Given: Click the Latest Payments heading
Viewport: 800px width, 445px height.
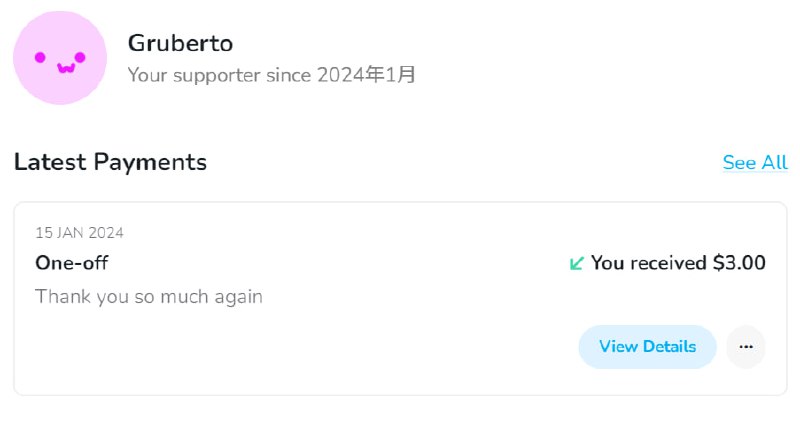Looking at the screenshot, I should coord(110,162).
